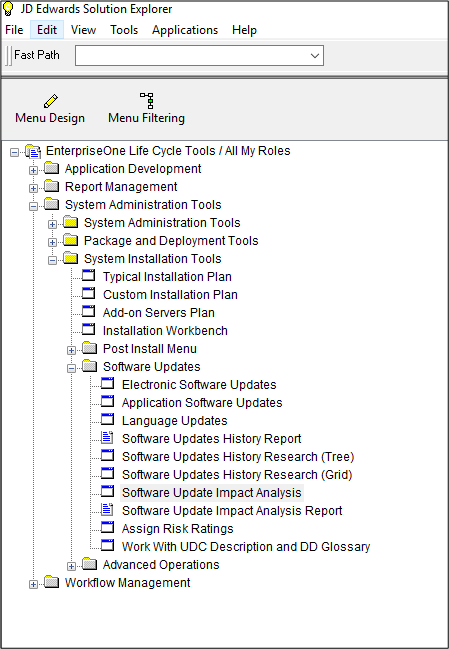
Task: Click the Add-on Servers Plan window icon
Action: tap(89, 312)
